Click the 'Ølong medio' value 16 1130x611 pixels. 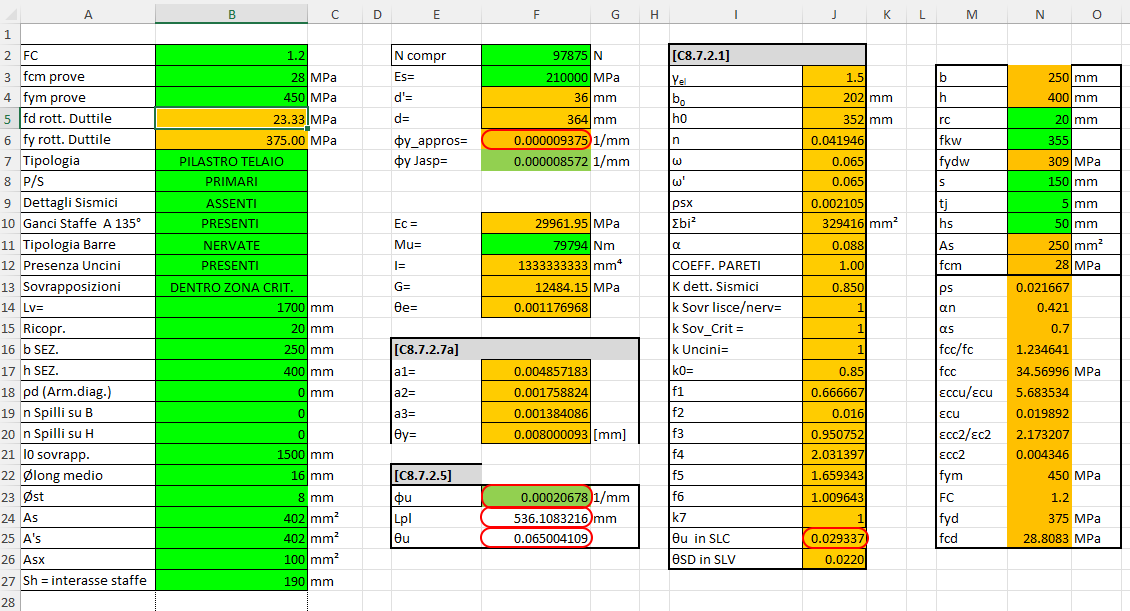point(231,476)
